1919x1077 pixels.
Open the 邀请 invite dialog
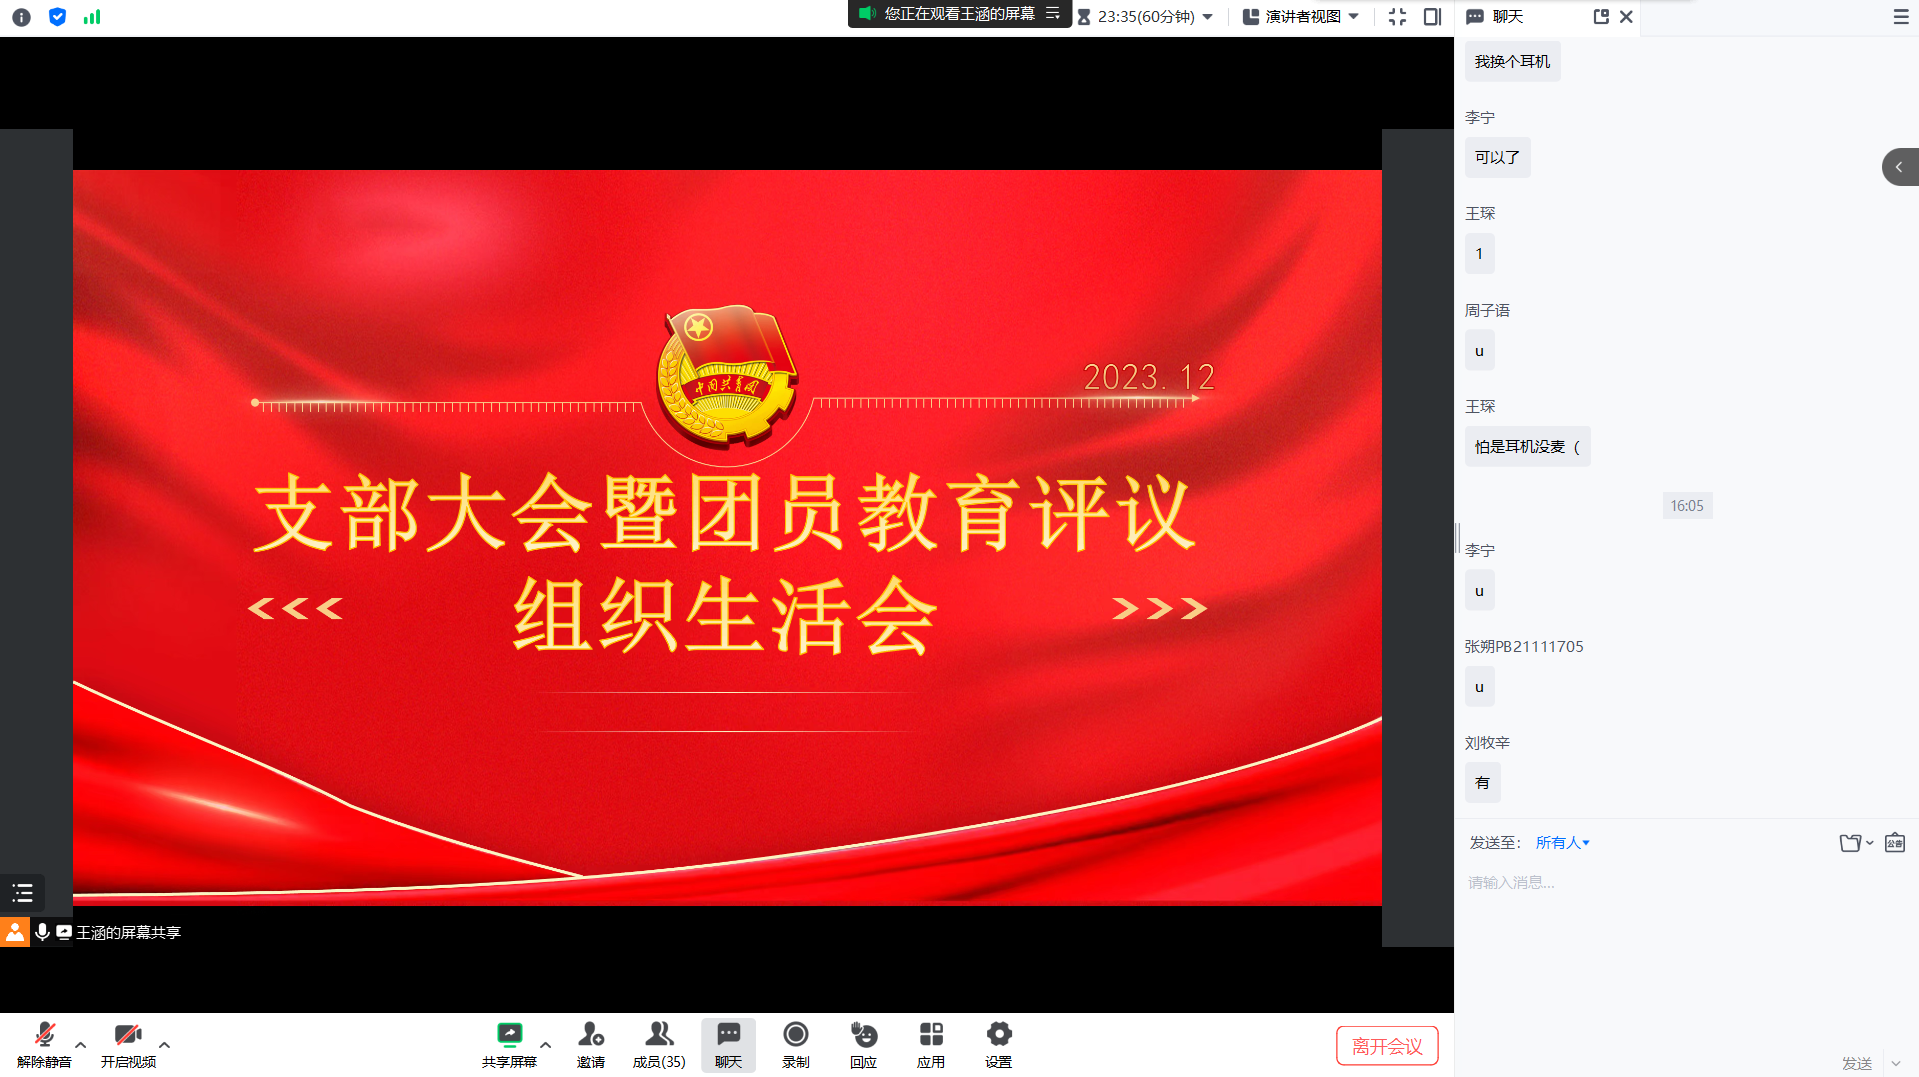click(x=591, y=1045)
